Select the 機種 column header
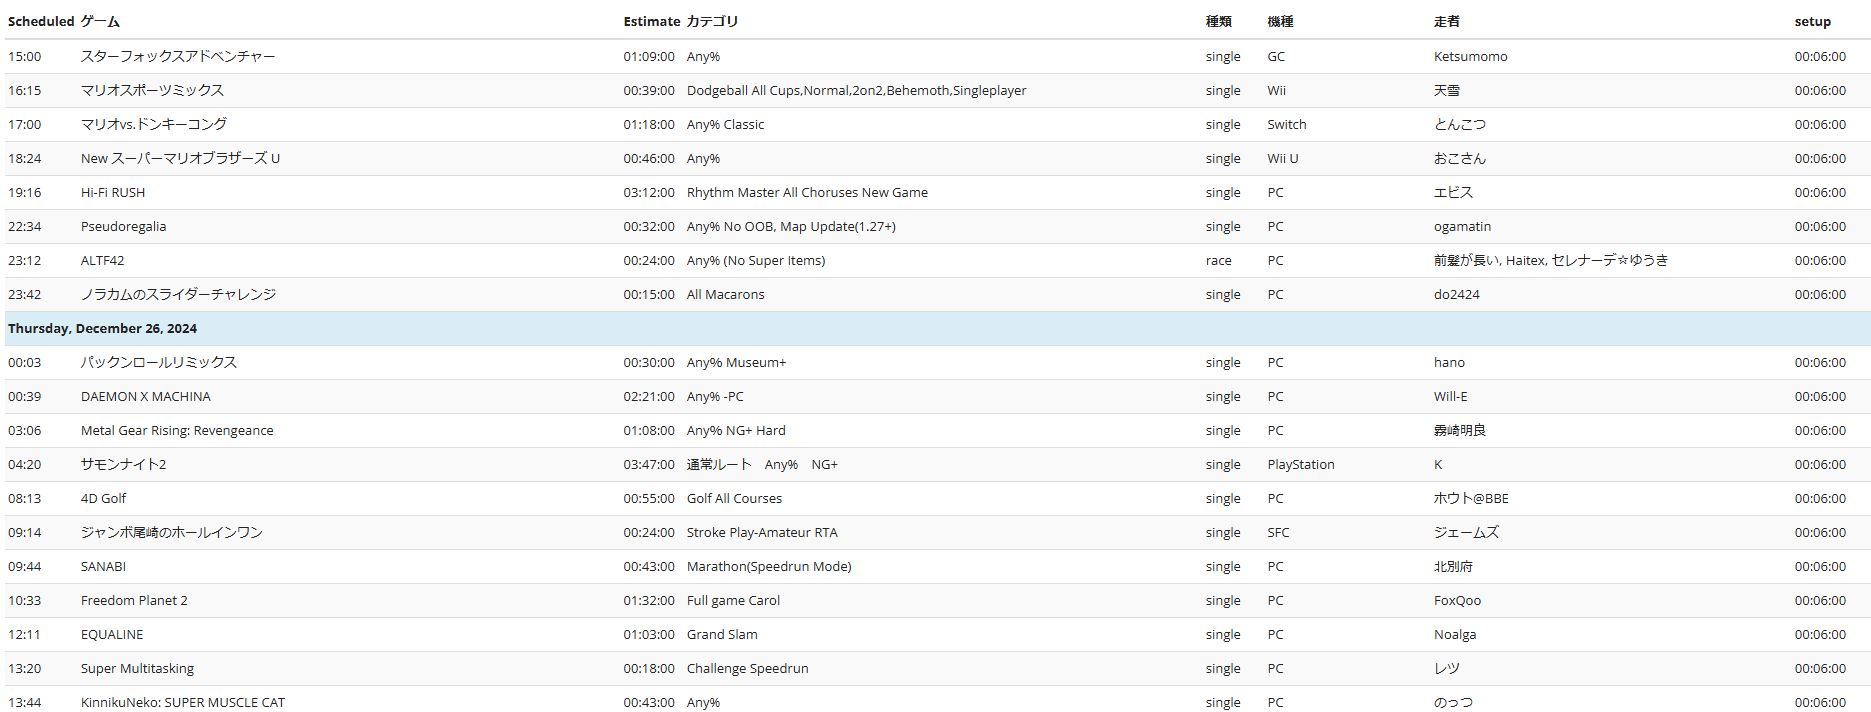 coord(1280,21)
